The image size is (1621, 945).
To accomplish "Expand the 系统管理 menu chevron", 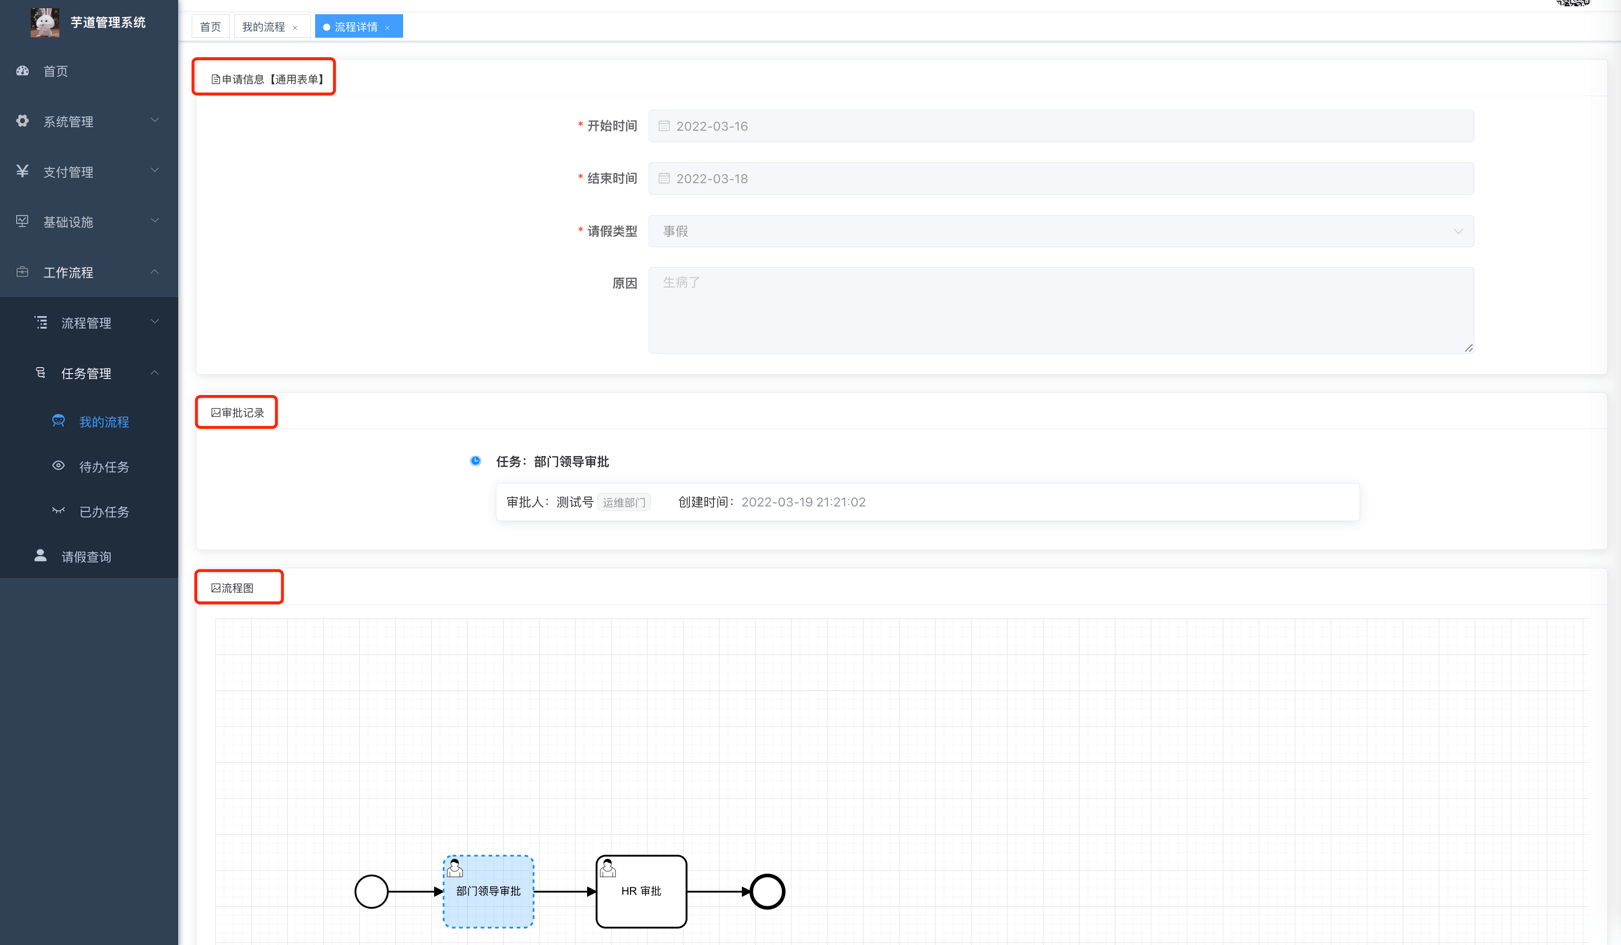I will click(x=155, y=121).
